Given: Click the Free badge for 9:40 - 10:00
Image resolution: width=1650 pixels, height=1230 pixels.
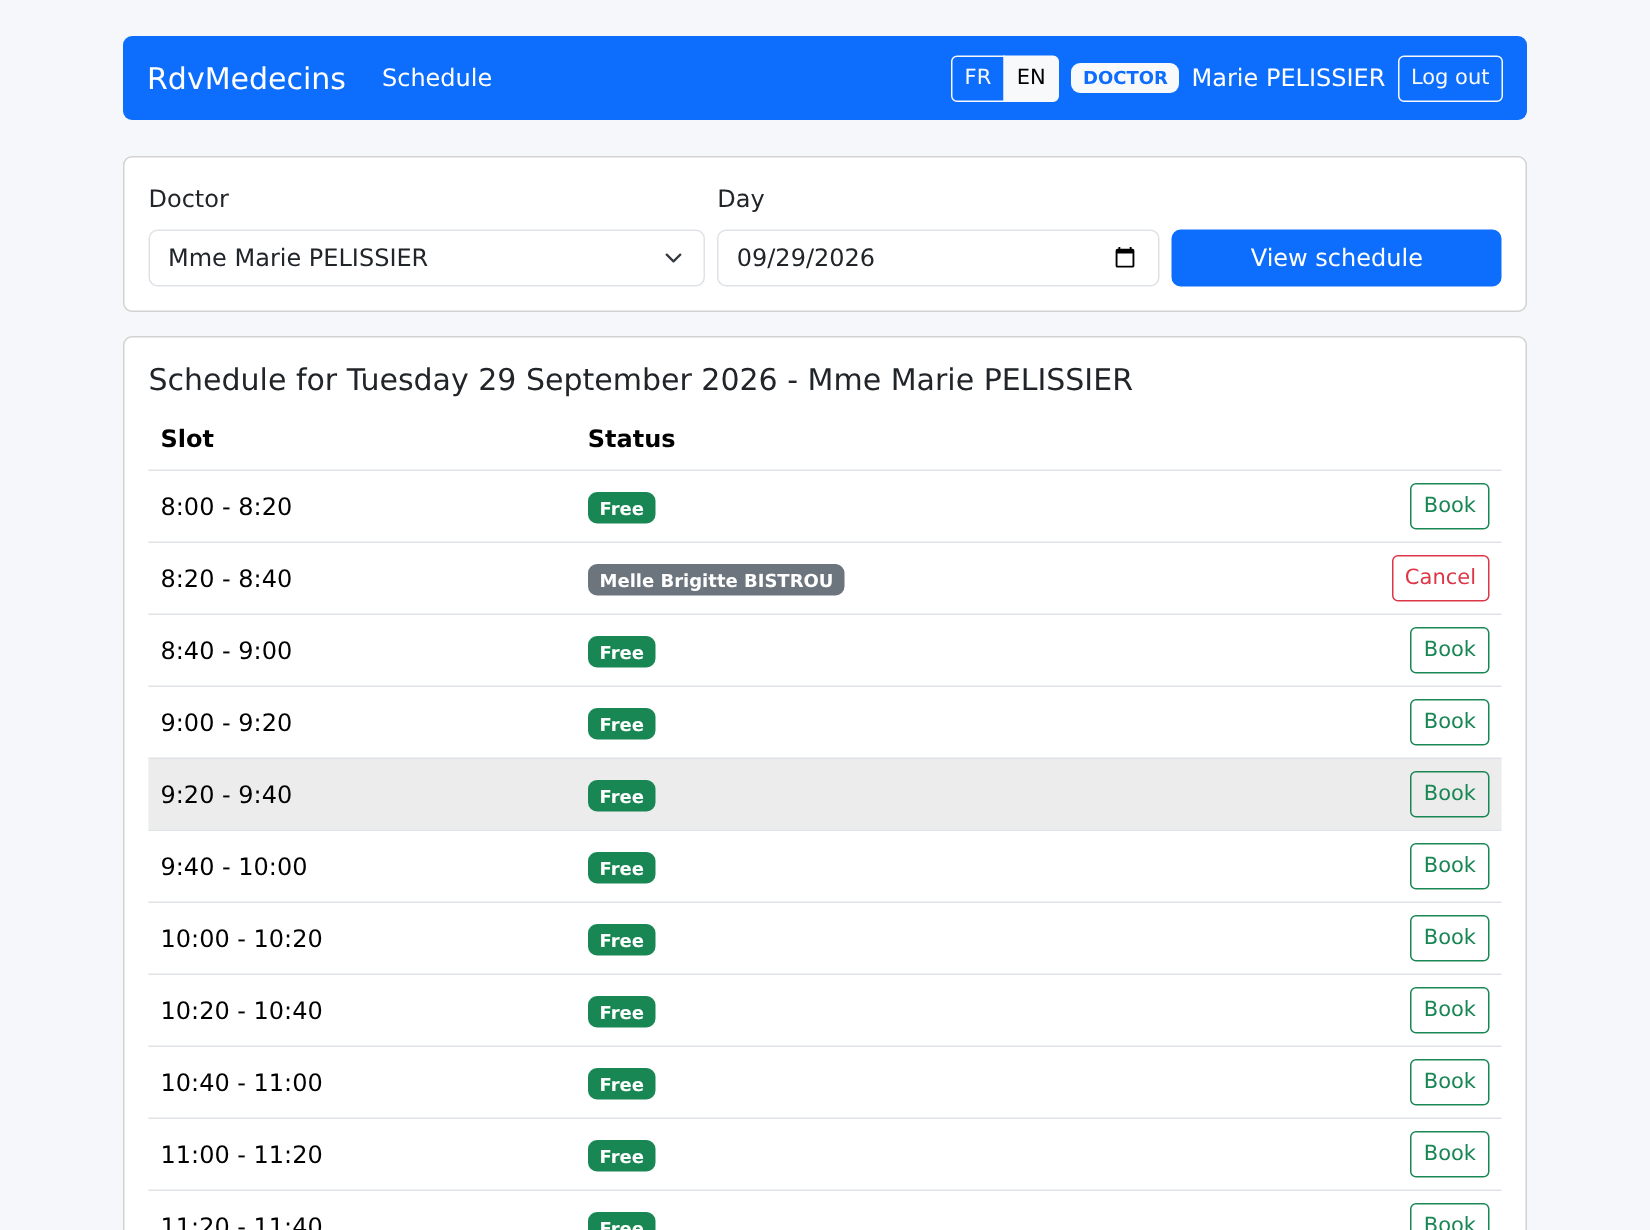Looking at the screenshot, I should tap(621, 868).
